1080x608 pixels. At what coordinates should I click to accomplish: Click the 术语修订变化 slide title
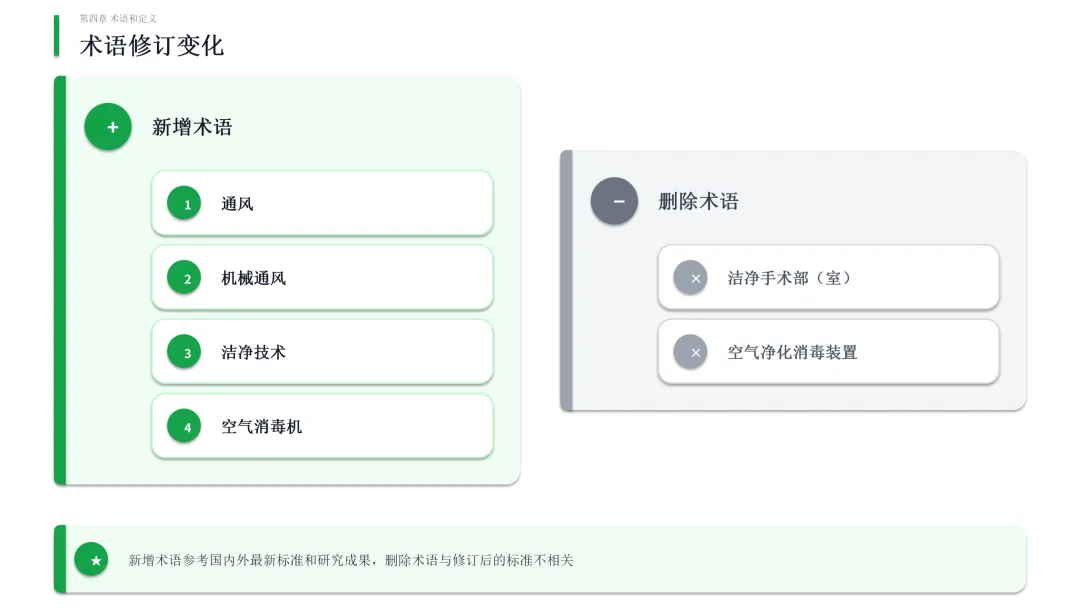point(152,45)
